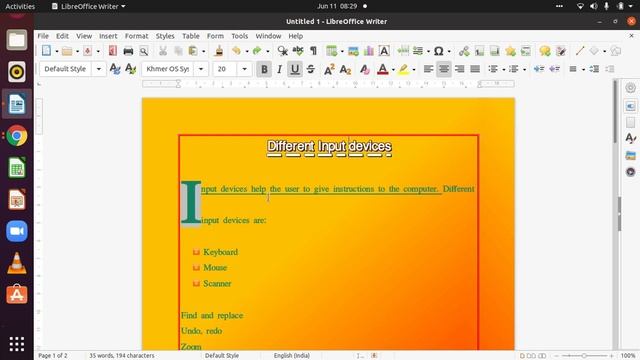Click the Insert Comment icon

[545, 51]
